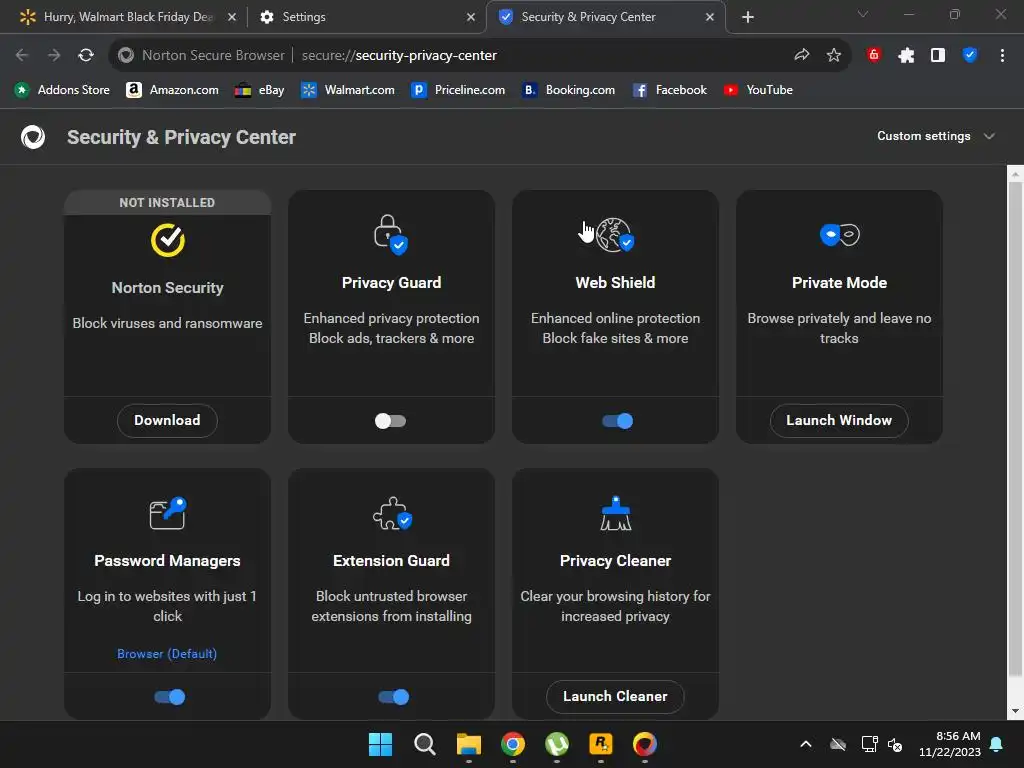Click the Privacy Guard padlock icon

(391, 234)
